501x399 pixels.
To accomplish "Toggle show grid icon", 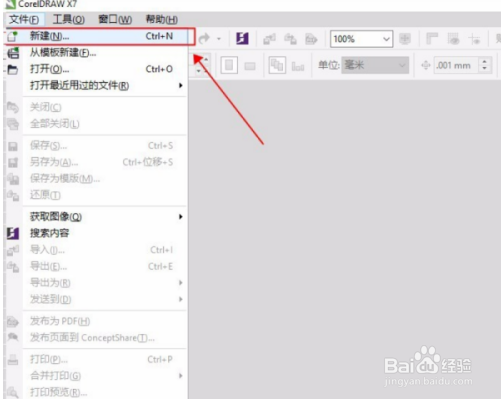I will pyautogui.click(x=453, y=39).
